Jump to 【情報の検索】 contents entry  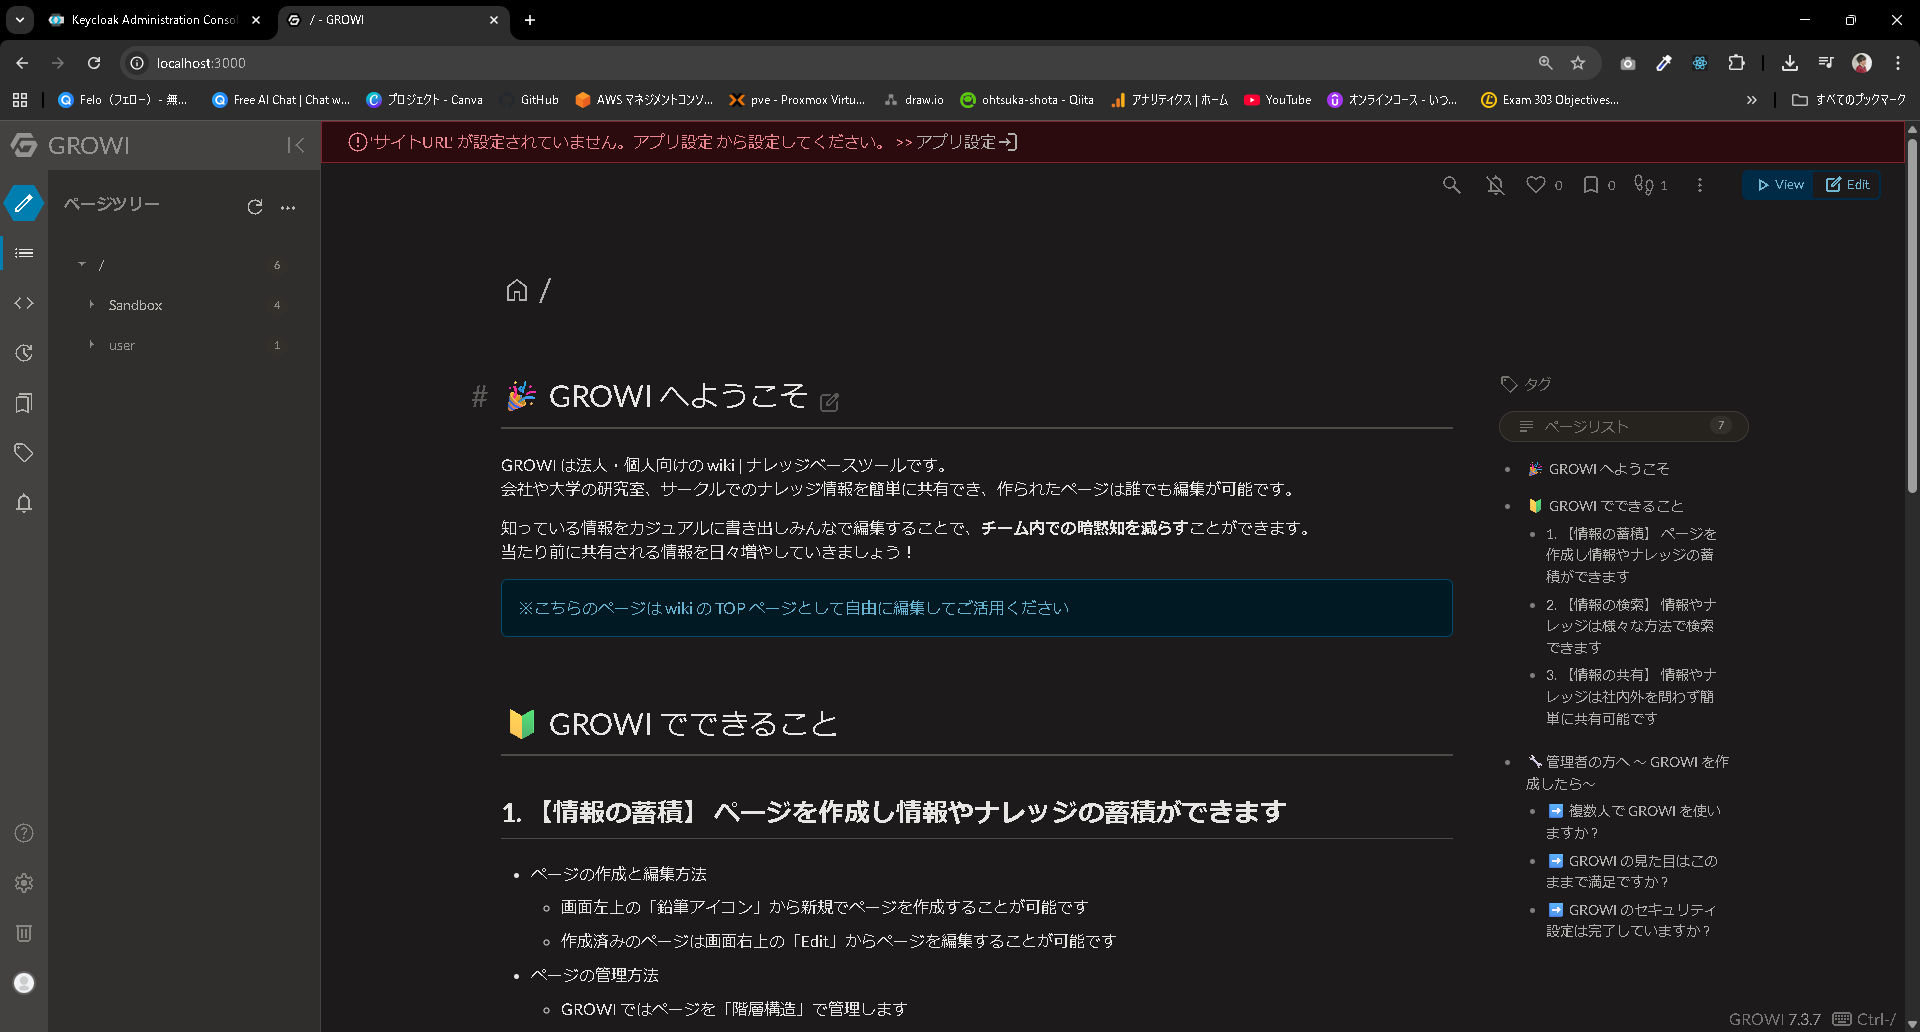click(x=1631, y=626)
